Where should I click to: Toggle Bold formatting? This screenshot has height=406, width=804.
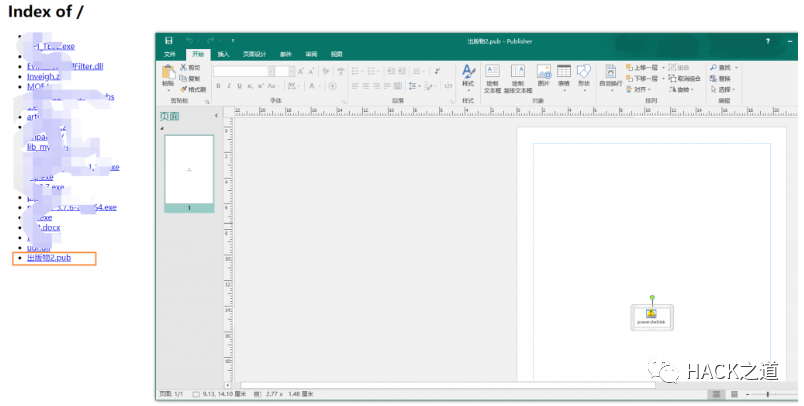click(218, 86)
